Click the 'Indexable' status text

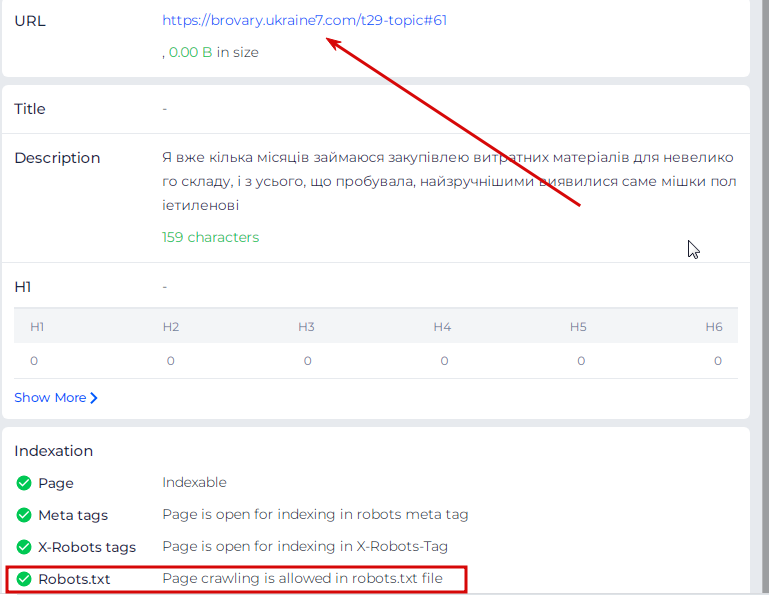coord(194,483)
